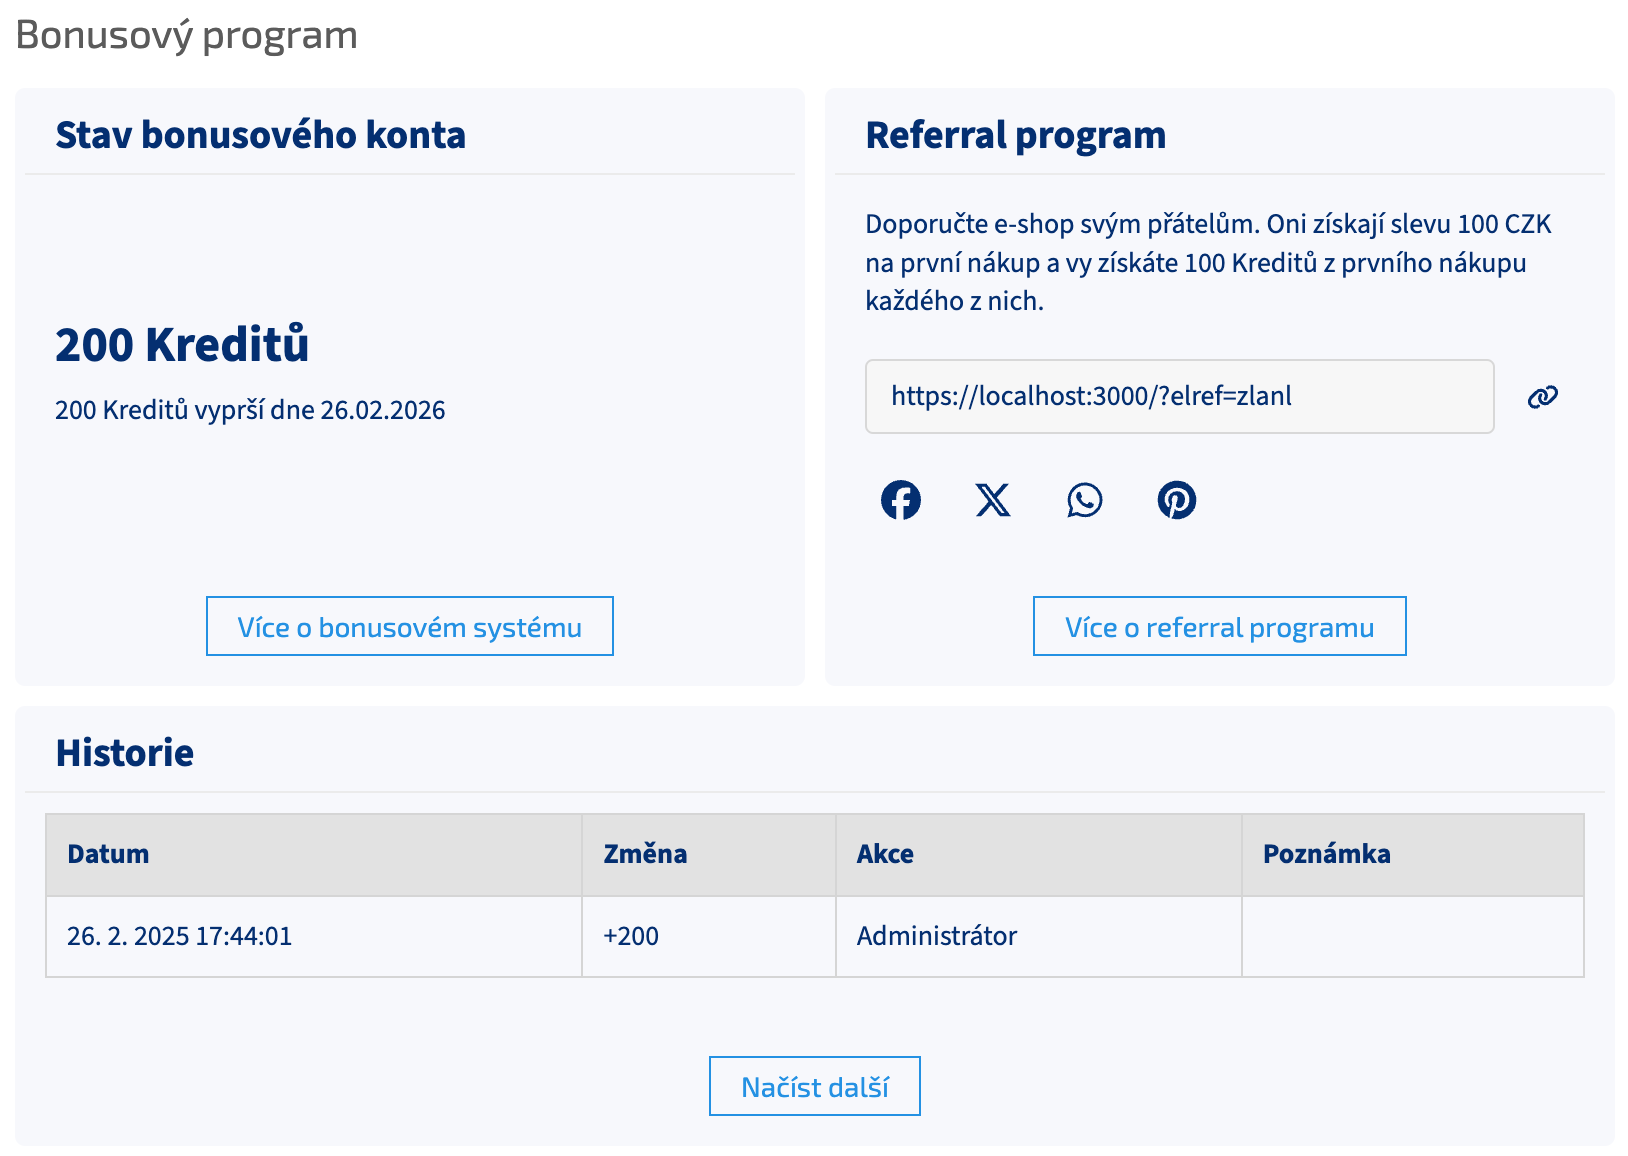Open "Více o bonusovém systému" button

[409, 627]
